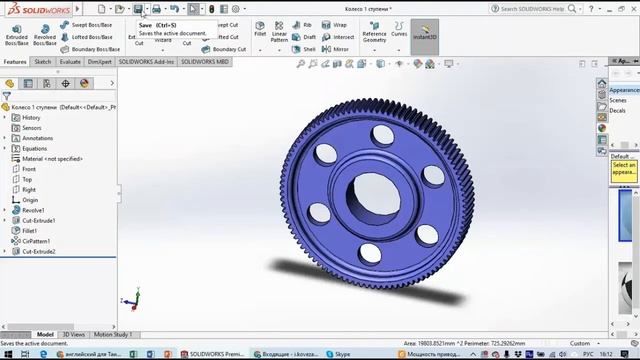
Task: Open Decals in the Appearances panel
Action: point(617,111)
